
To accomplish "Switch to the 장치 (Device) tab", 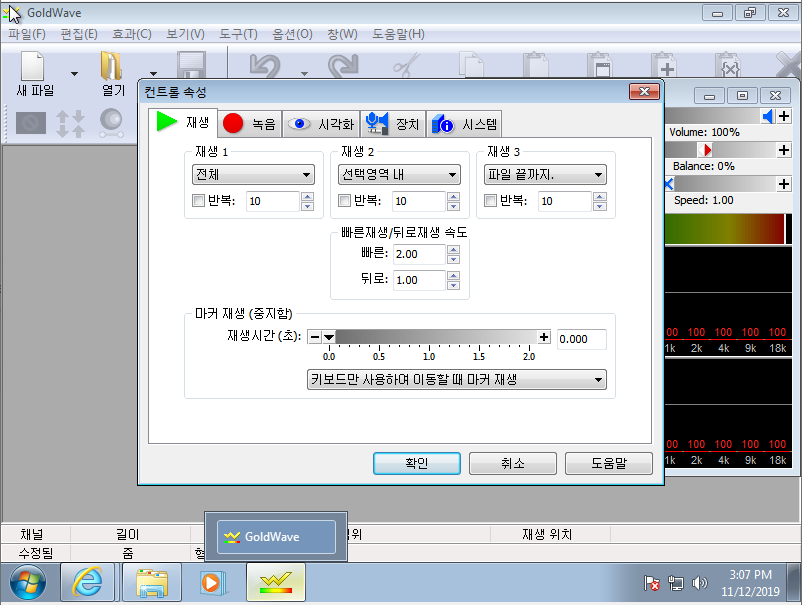I will pyautogui.click(x=393, y=124).
